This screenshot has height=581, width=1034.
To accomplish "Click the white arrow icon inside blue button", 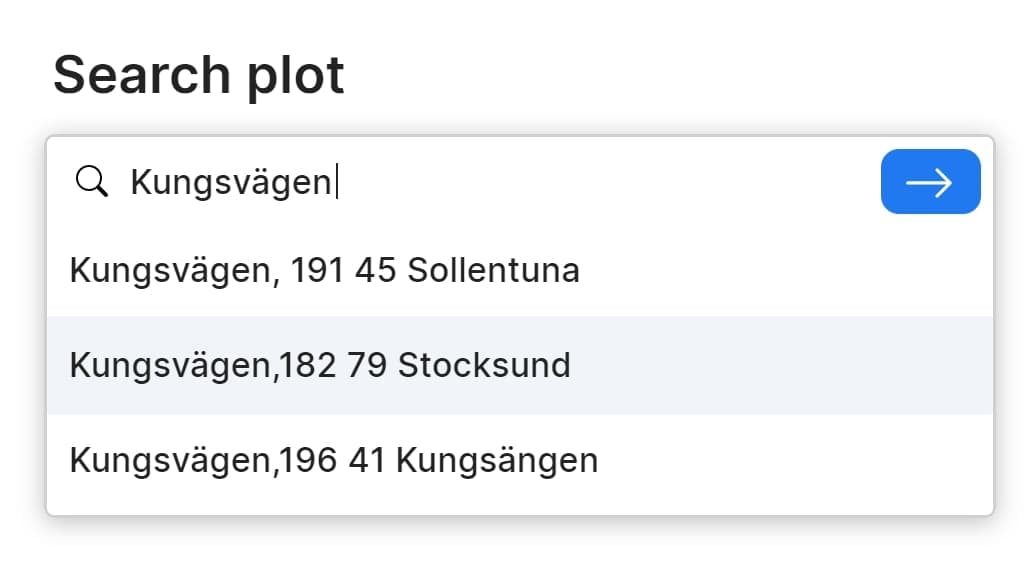I will 929,182.
